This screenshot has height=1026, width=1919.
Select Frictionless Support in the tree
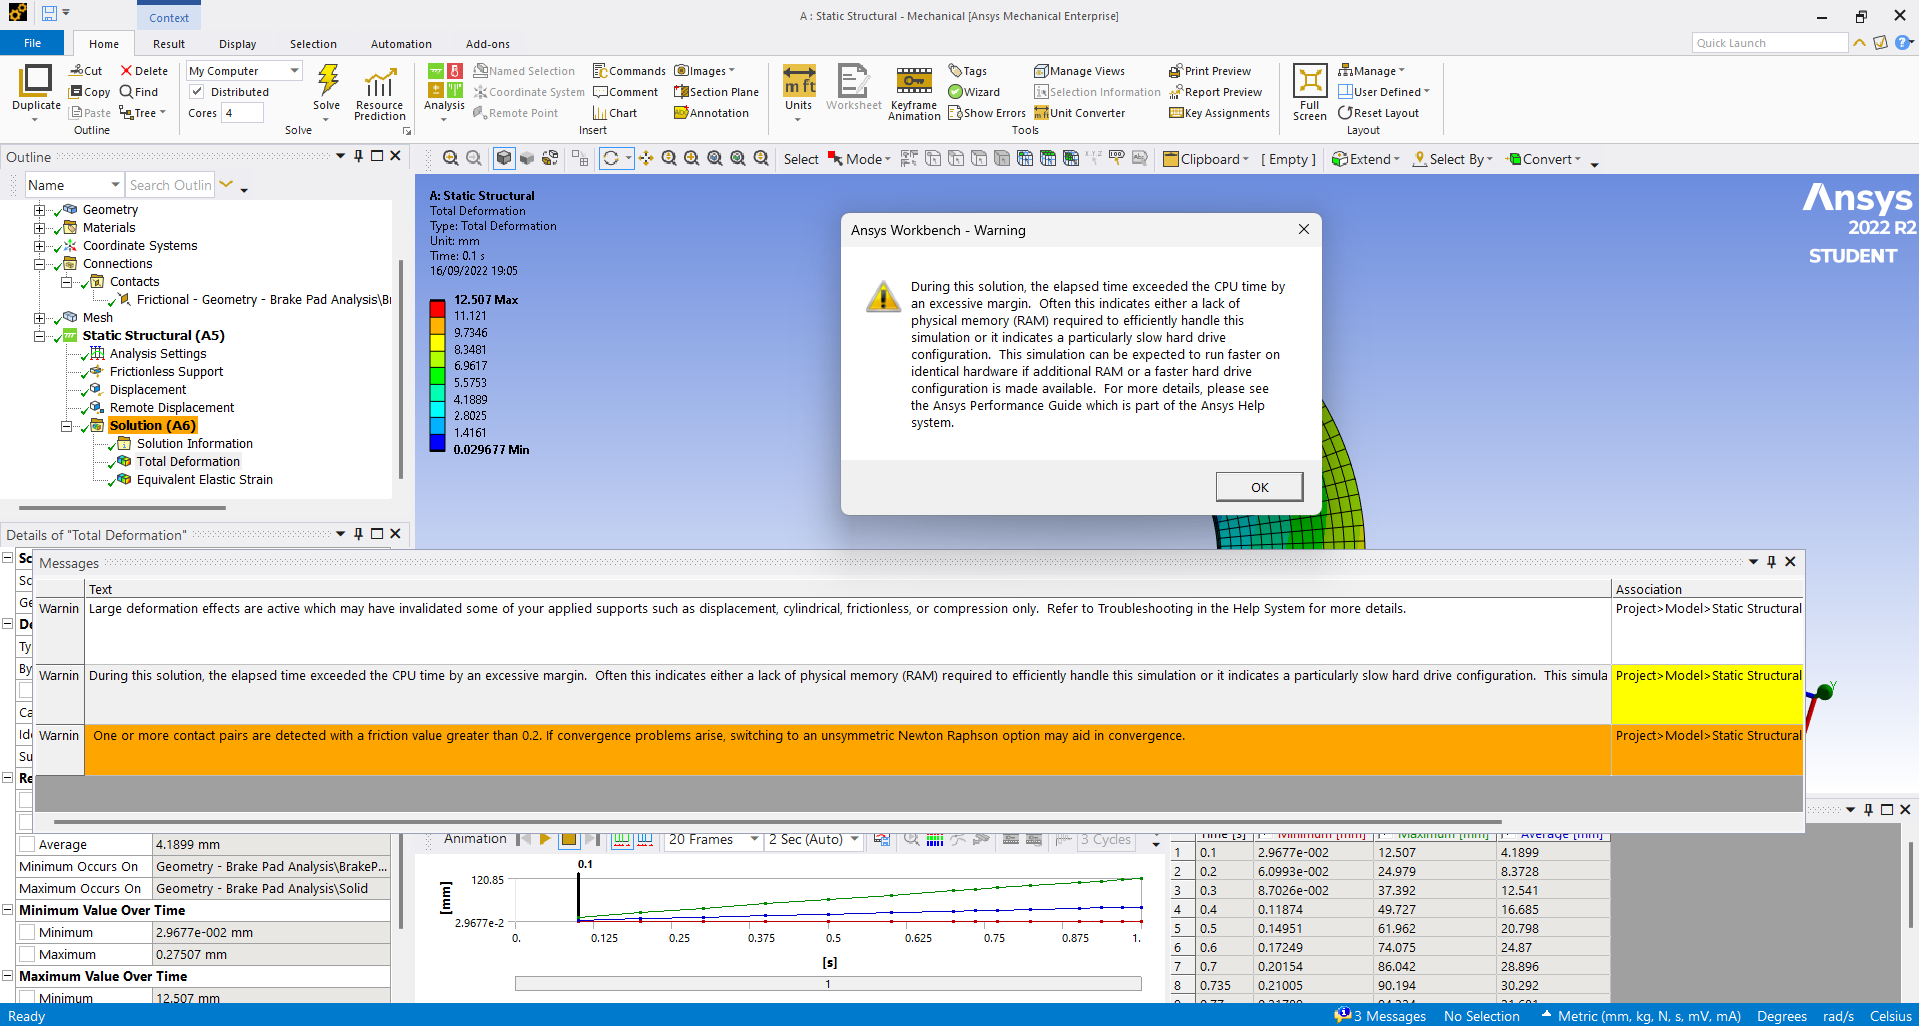pos(166,372)
